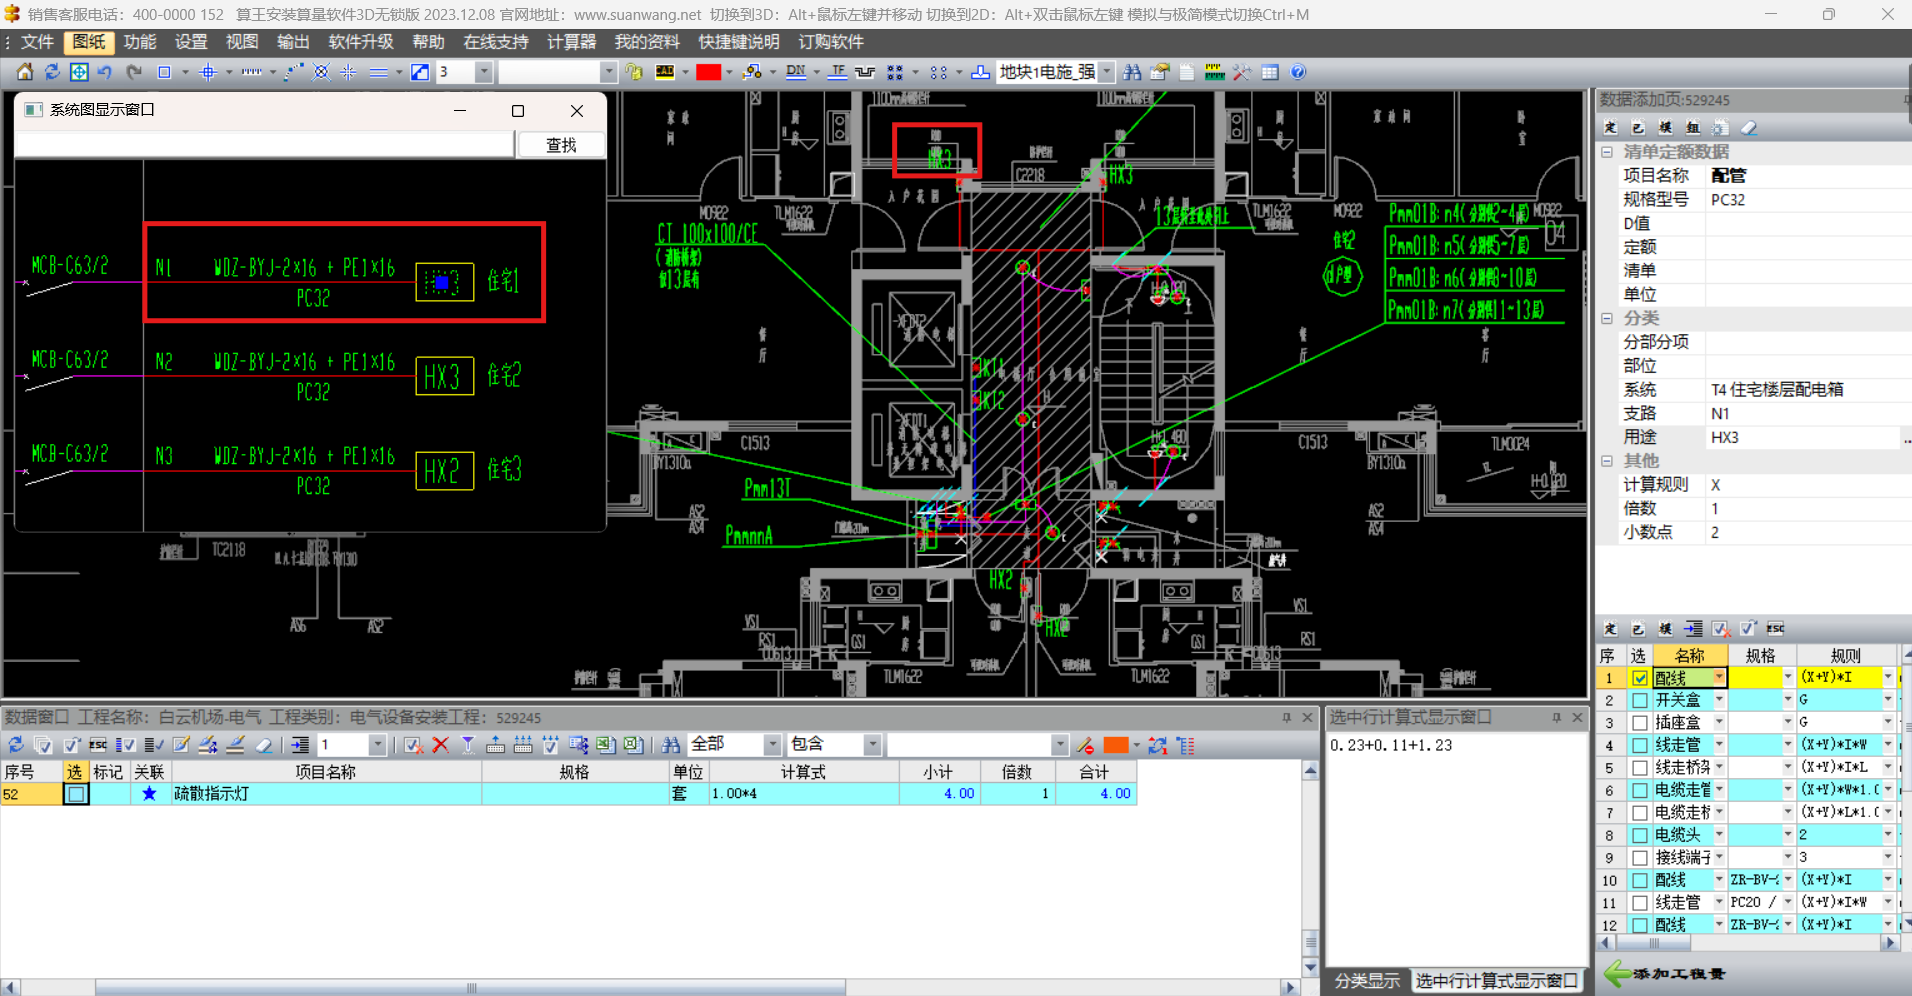Check the 配线 checkbox in row 10

point(1640,880)
